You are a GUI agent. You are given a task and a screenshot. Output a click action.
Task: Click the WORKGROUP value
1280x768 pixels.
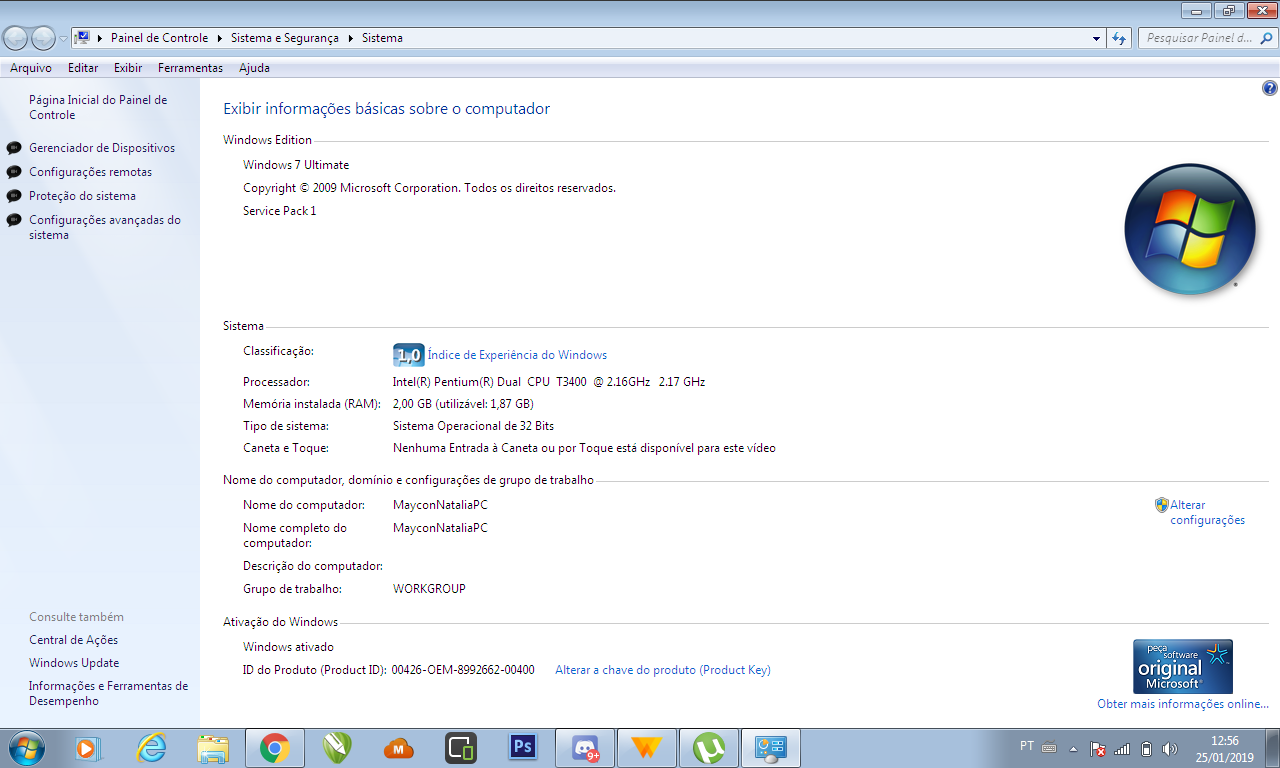pyautogui.click(x=429, y=589)
